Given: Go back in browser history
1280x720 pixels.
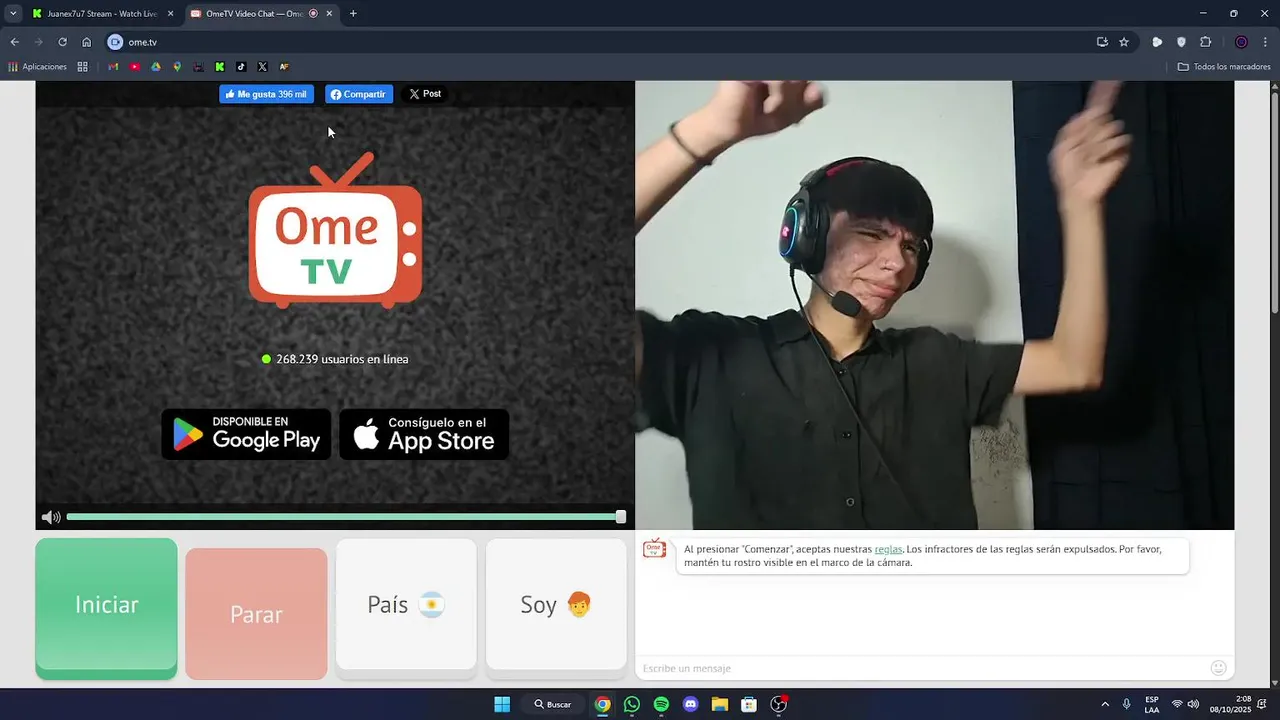Looking at the screenshot, I should (15, 42).
